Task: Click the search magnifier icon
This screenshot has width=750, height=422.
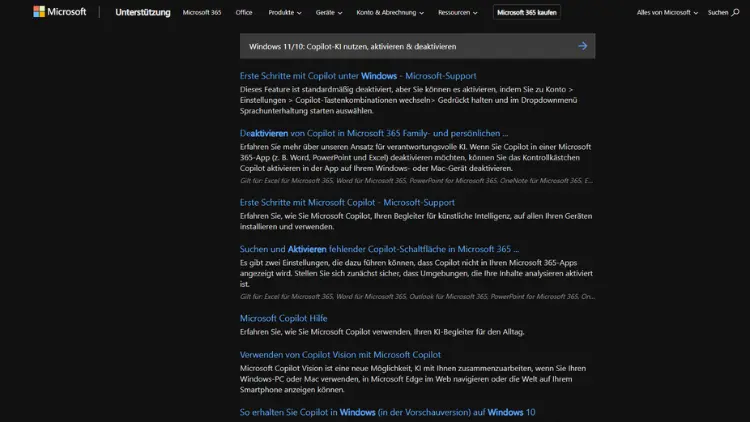Action: pos(735,12)
